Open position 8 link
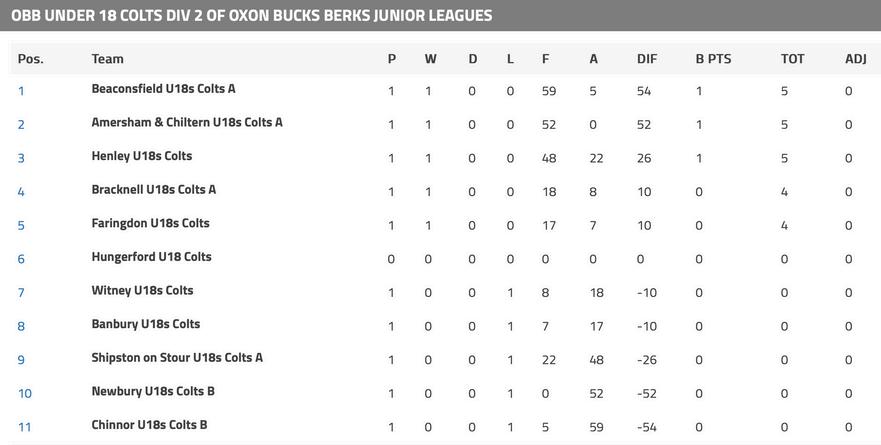 pyautogui.click(x=21, y=326)
